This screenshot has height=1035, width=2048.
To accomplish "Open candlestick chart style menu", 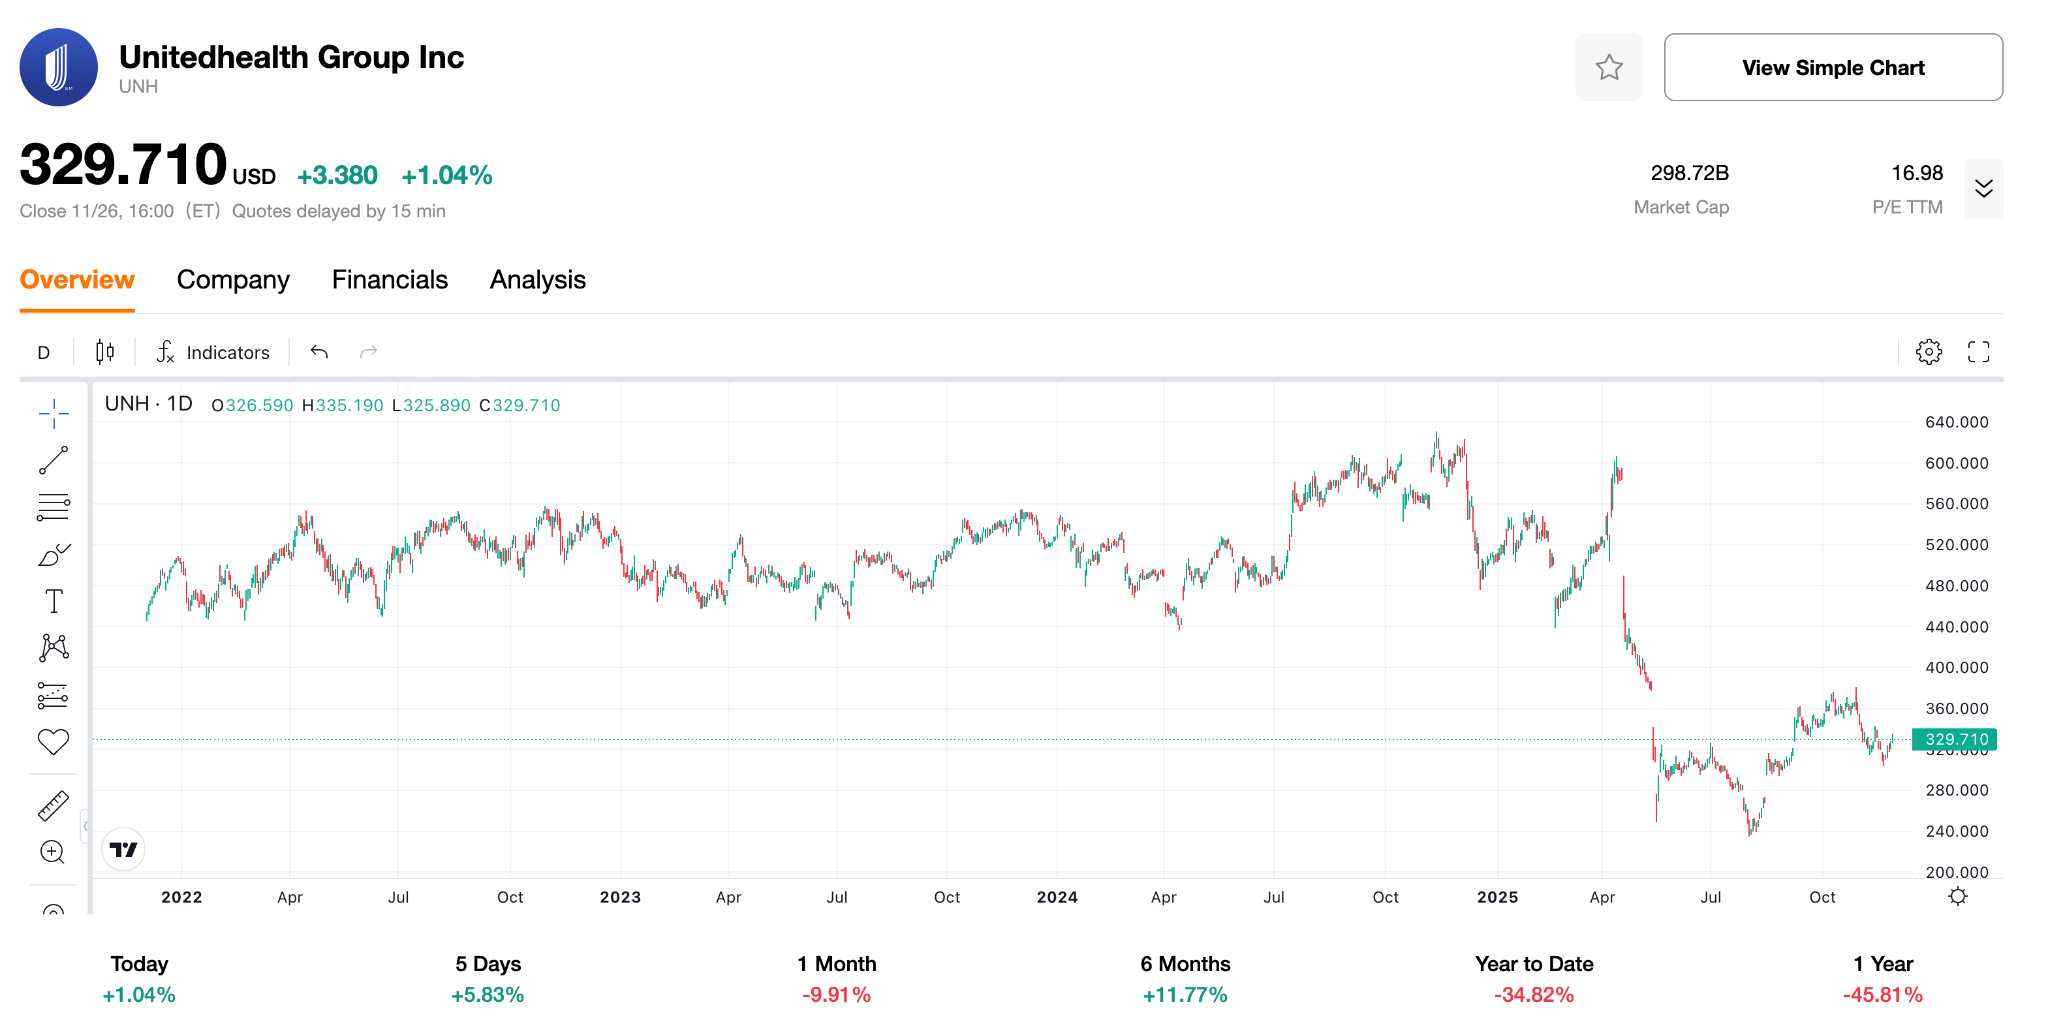I will (105, 352).
